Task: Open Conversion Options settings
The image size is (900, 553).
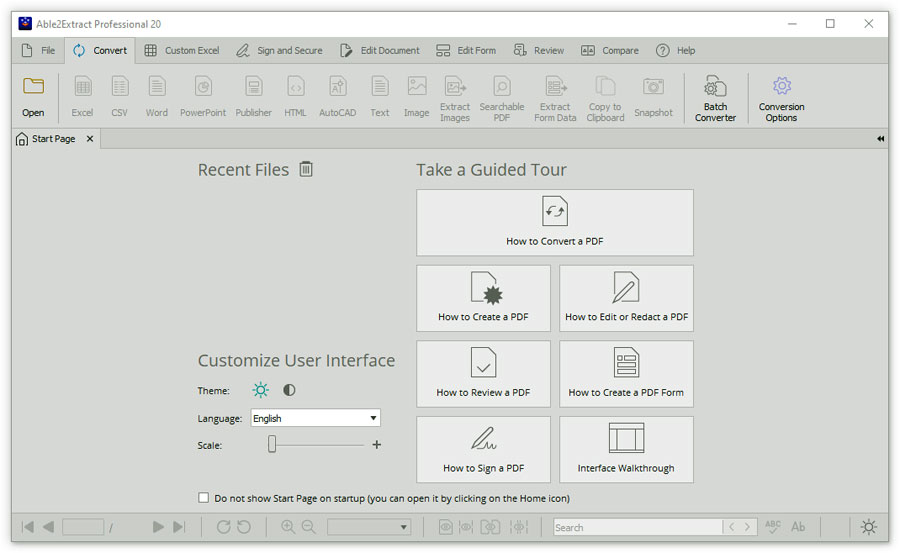Action: pyautogui.click(x=781, y=99)
